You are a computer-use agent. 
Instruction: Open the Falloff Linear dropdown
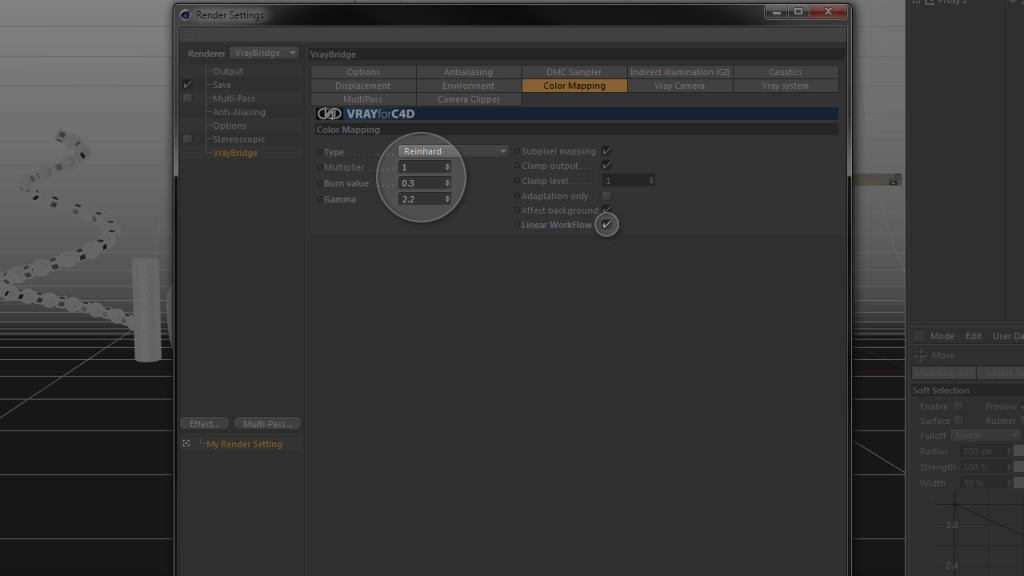(985, 436)
